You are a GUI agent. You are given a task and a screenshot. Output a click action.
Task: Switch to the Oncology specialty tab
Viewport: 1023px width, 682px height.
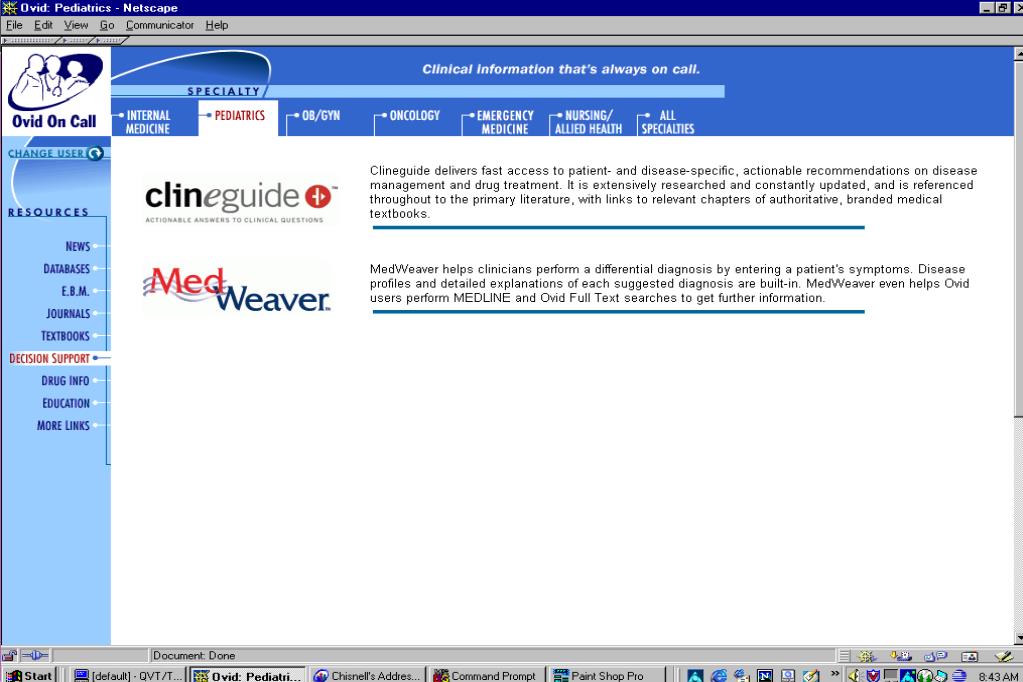[x=414, y=116]
